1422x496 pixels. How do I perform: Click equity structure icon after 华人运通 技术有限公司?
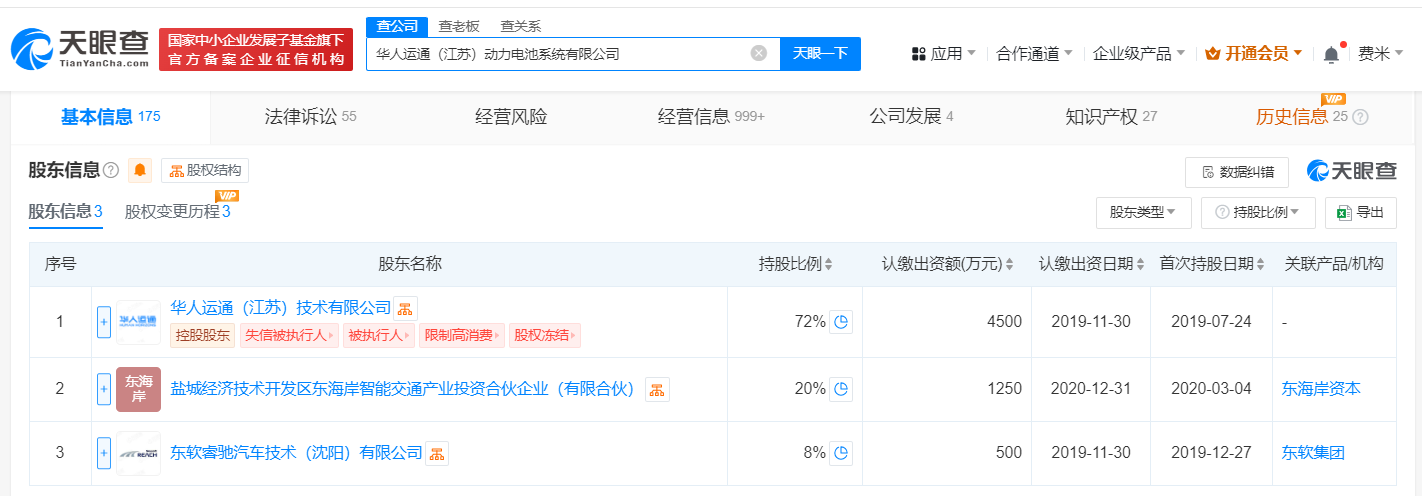point(404,308)
